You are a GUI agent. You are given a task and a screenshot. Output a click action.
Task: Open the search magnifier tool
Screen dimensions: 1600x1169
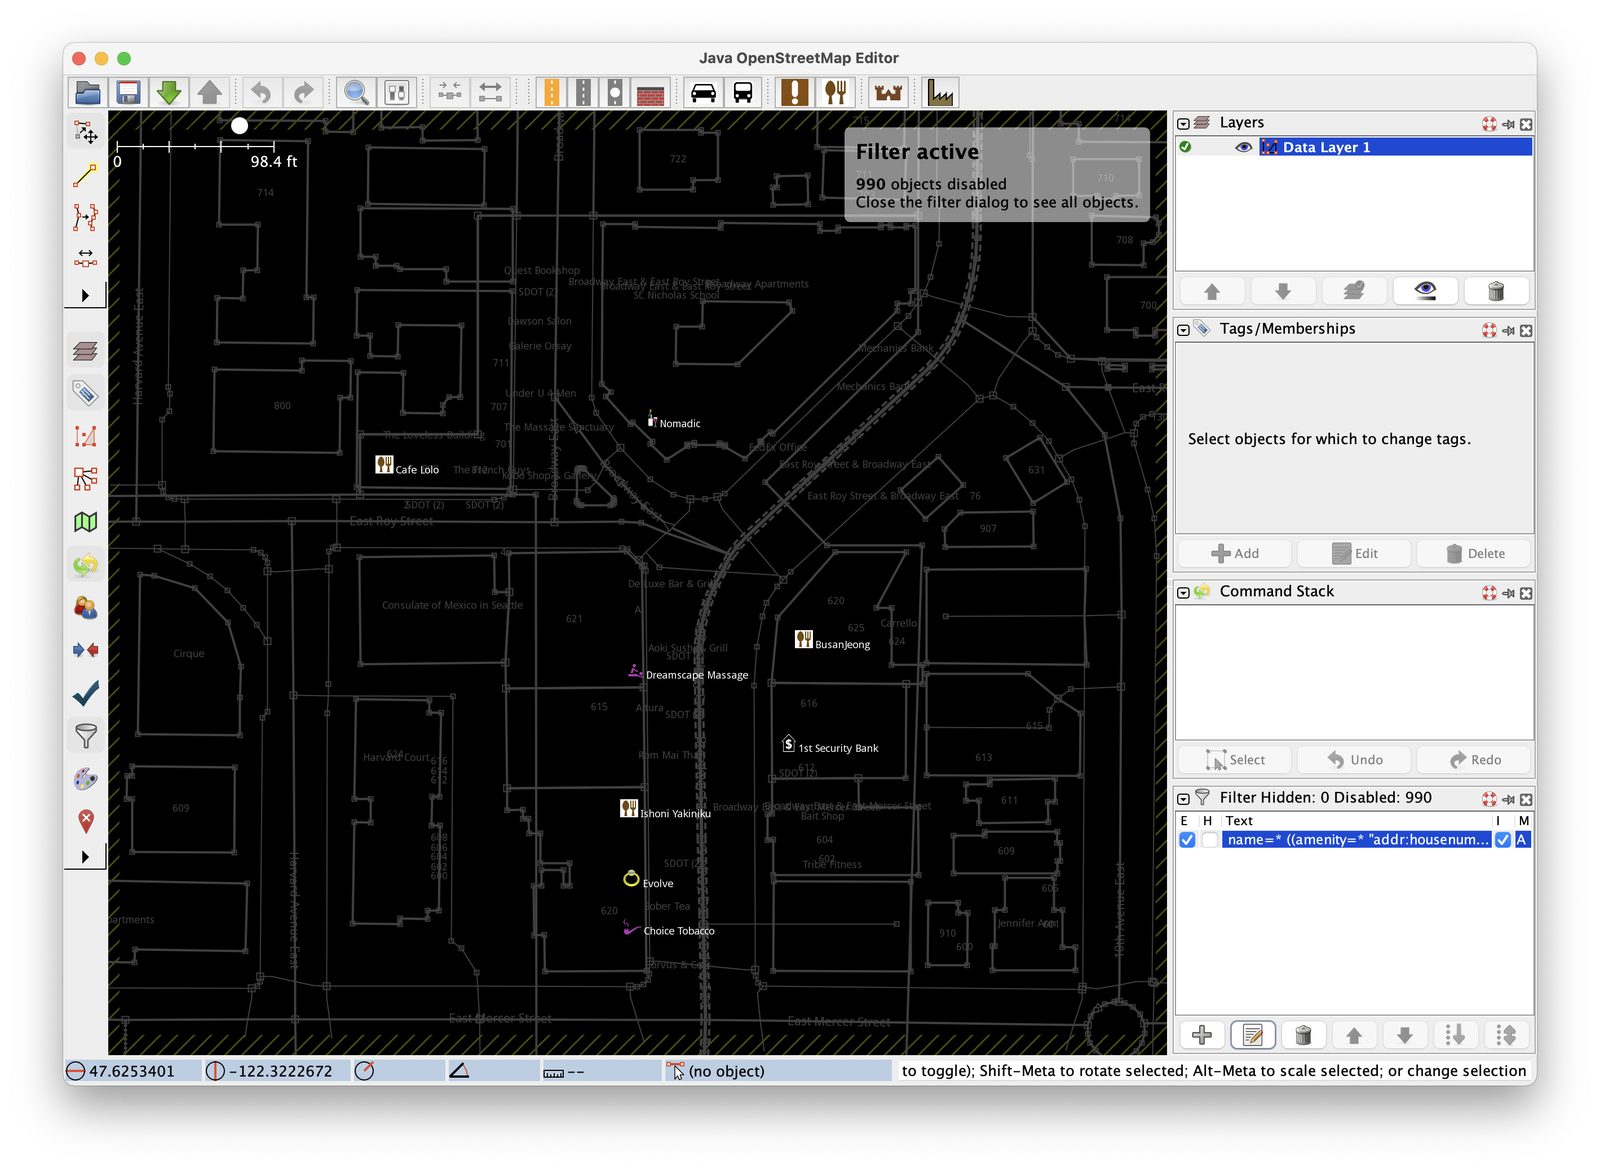click(x=356, y=93)
